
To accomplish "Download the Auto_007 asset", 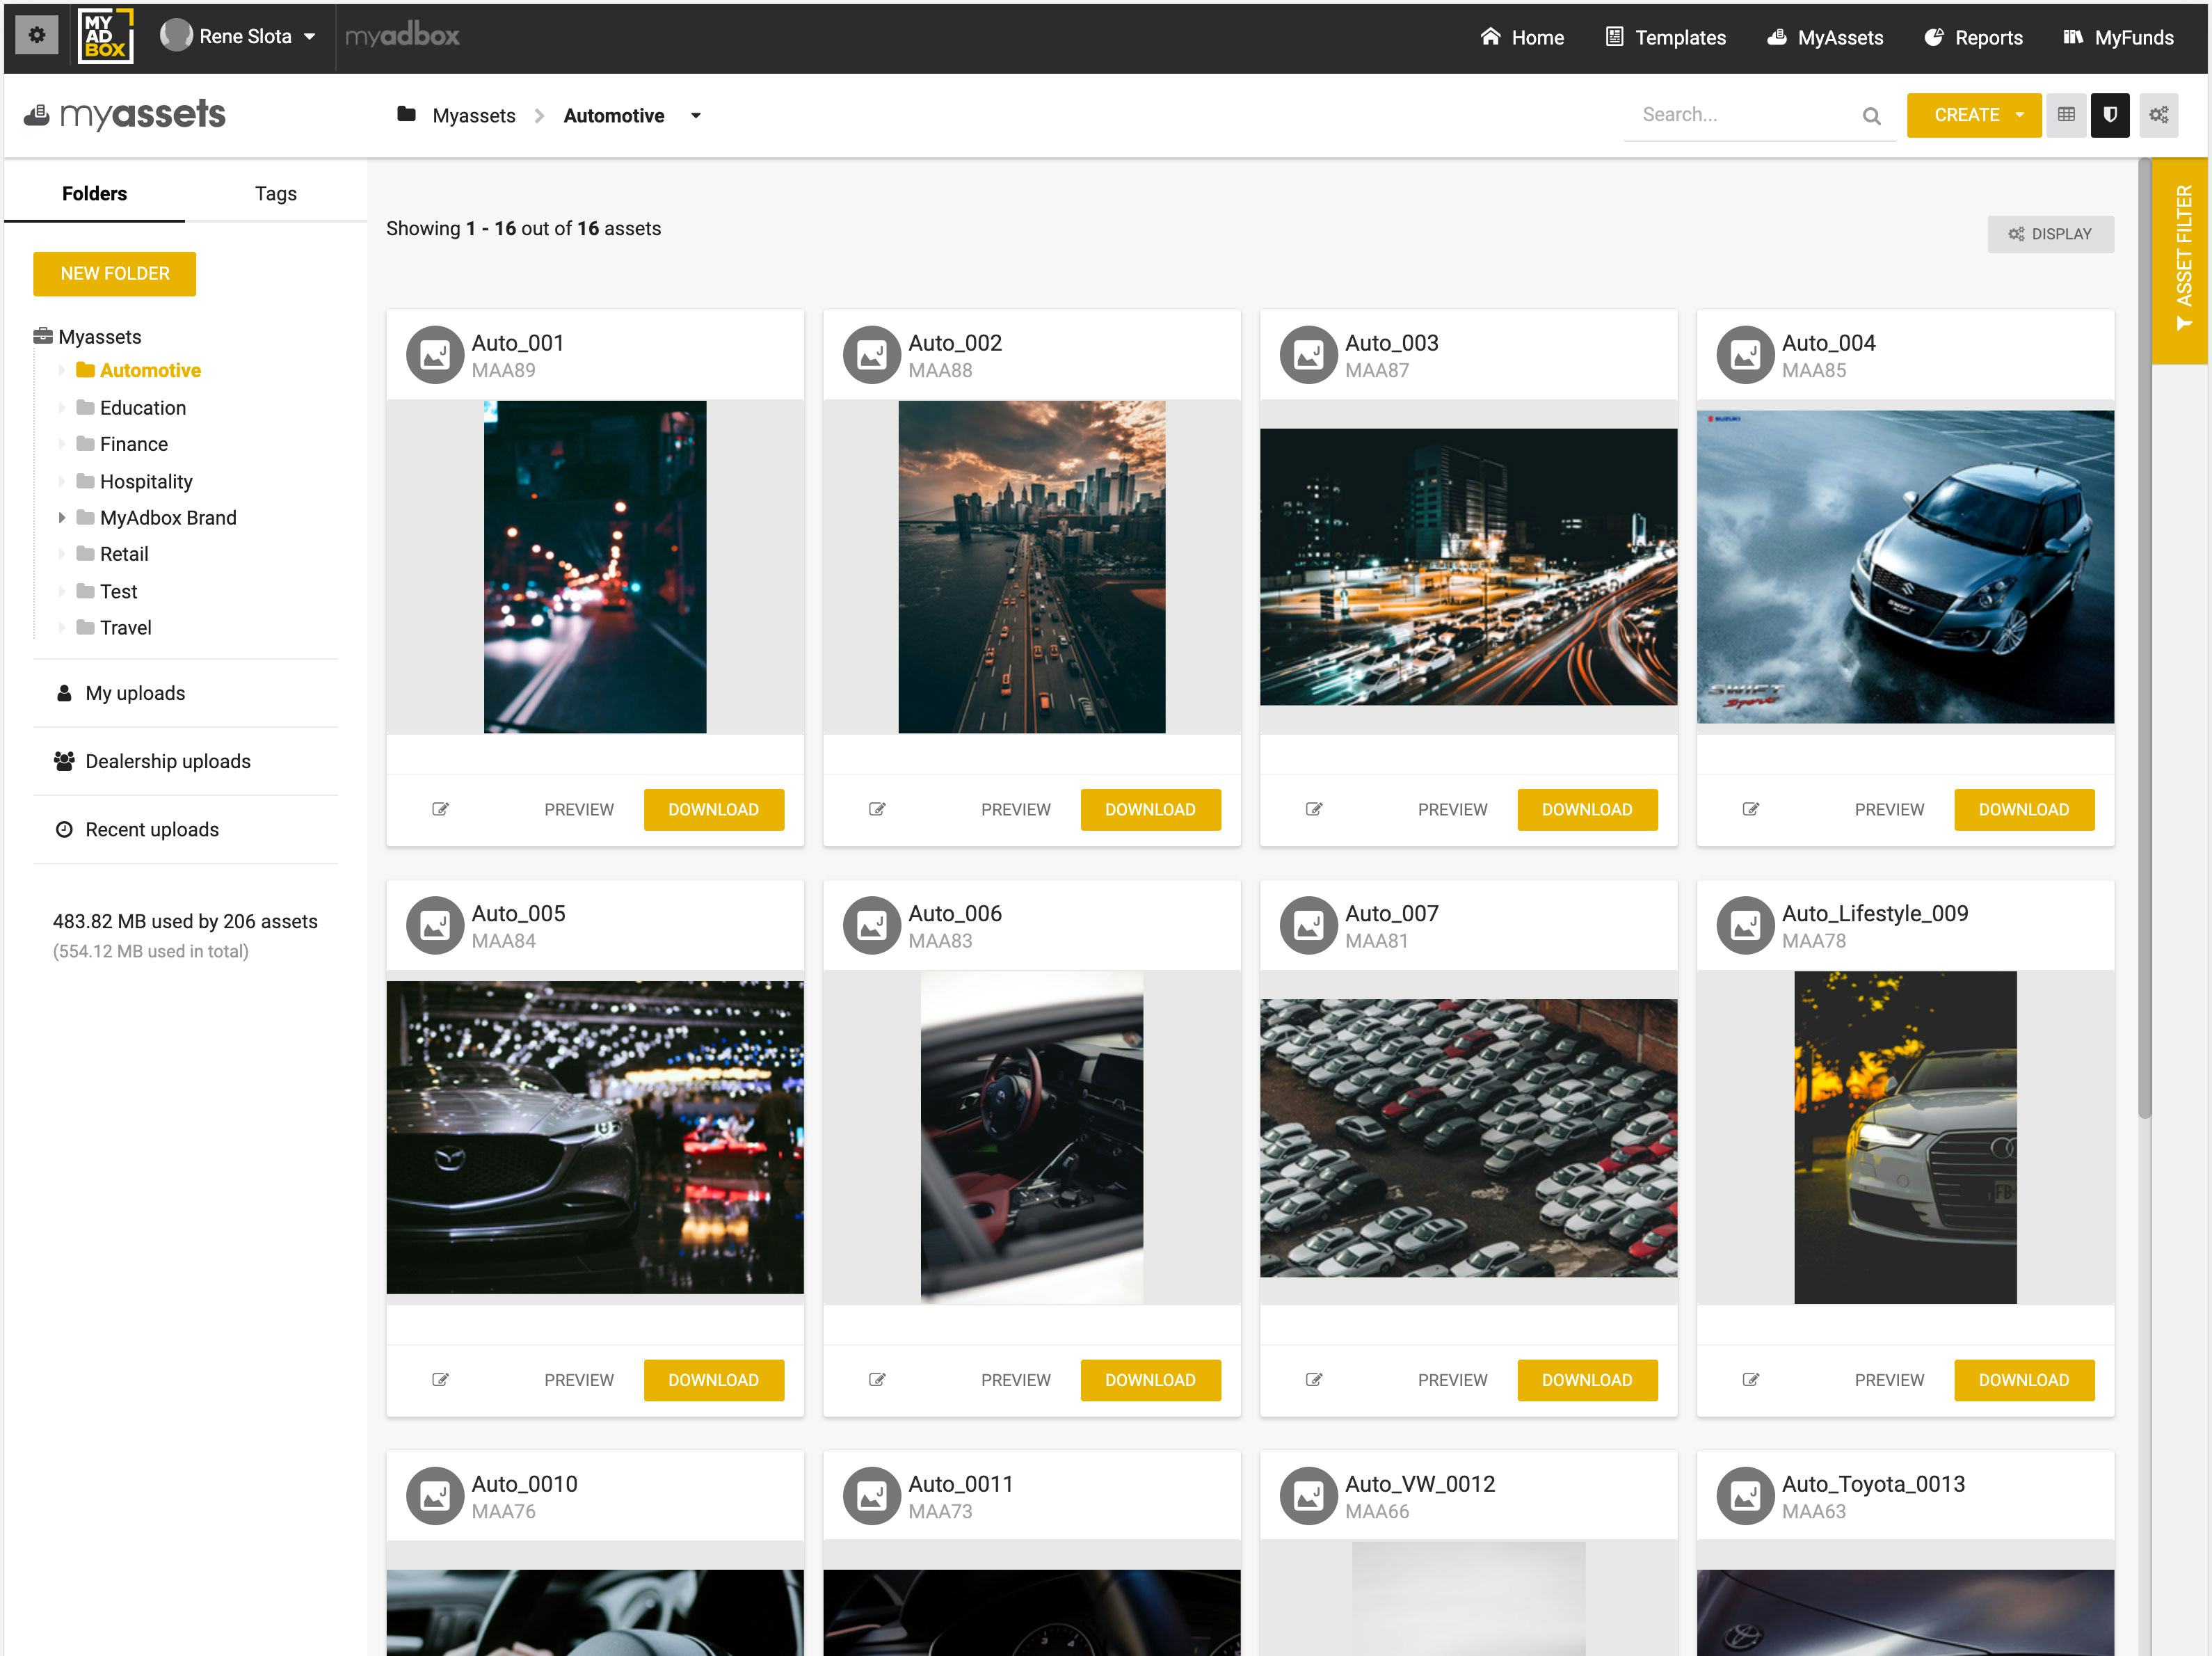I will coord(1587,1380).
